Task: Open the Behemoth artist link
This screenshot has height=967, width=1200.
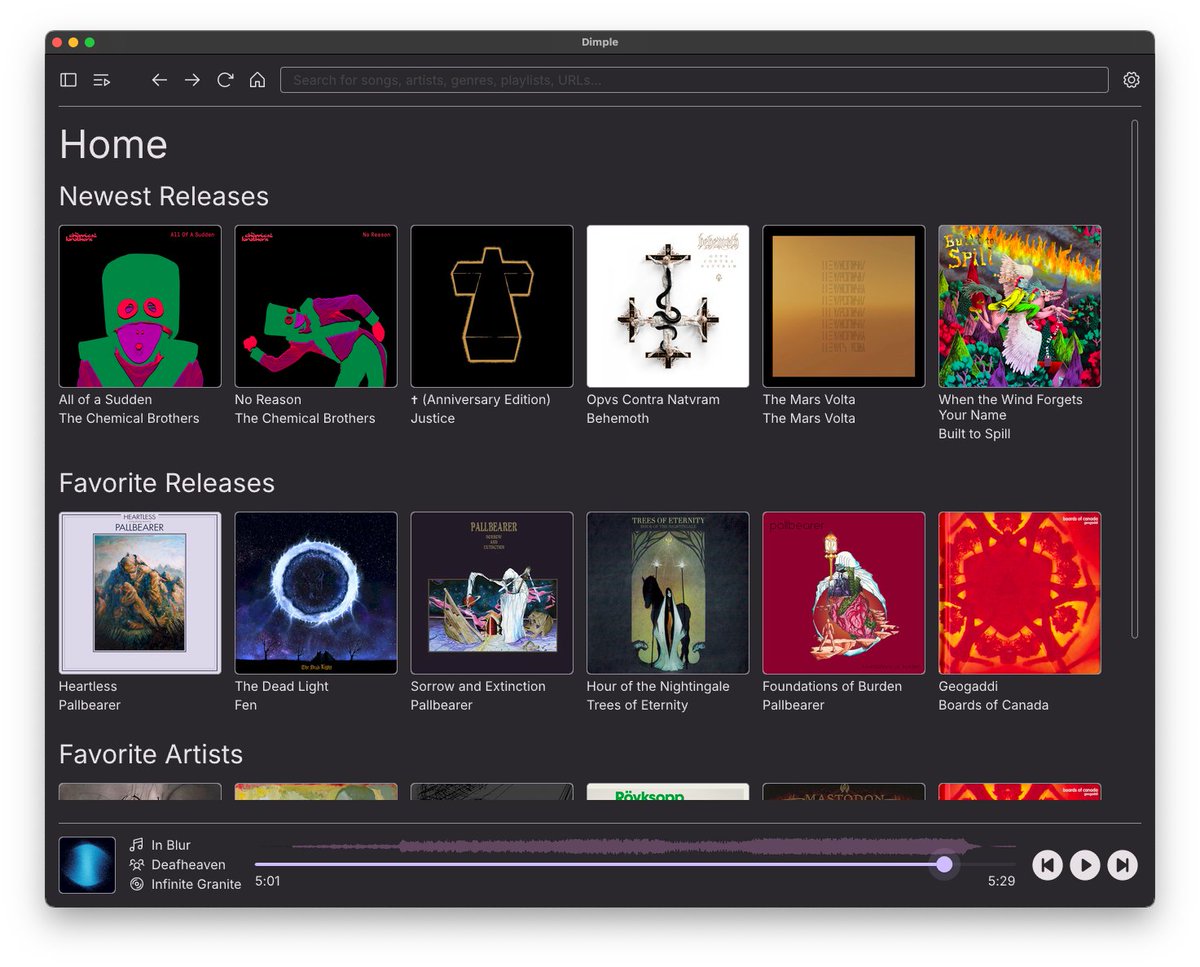Action: tap(618, 418)
